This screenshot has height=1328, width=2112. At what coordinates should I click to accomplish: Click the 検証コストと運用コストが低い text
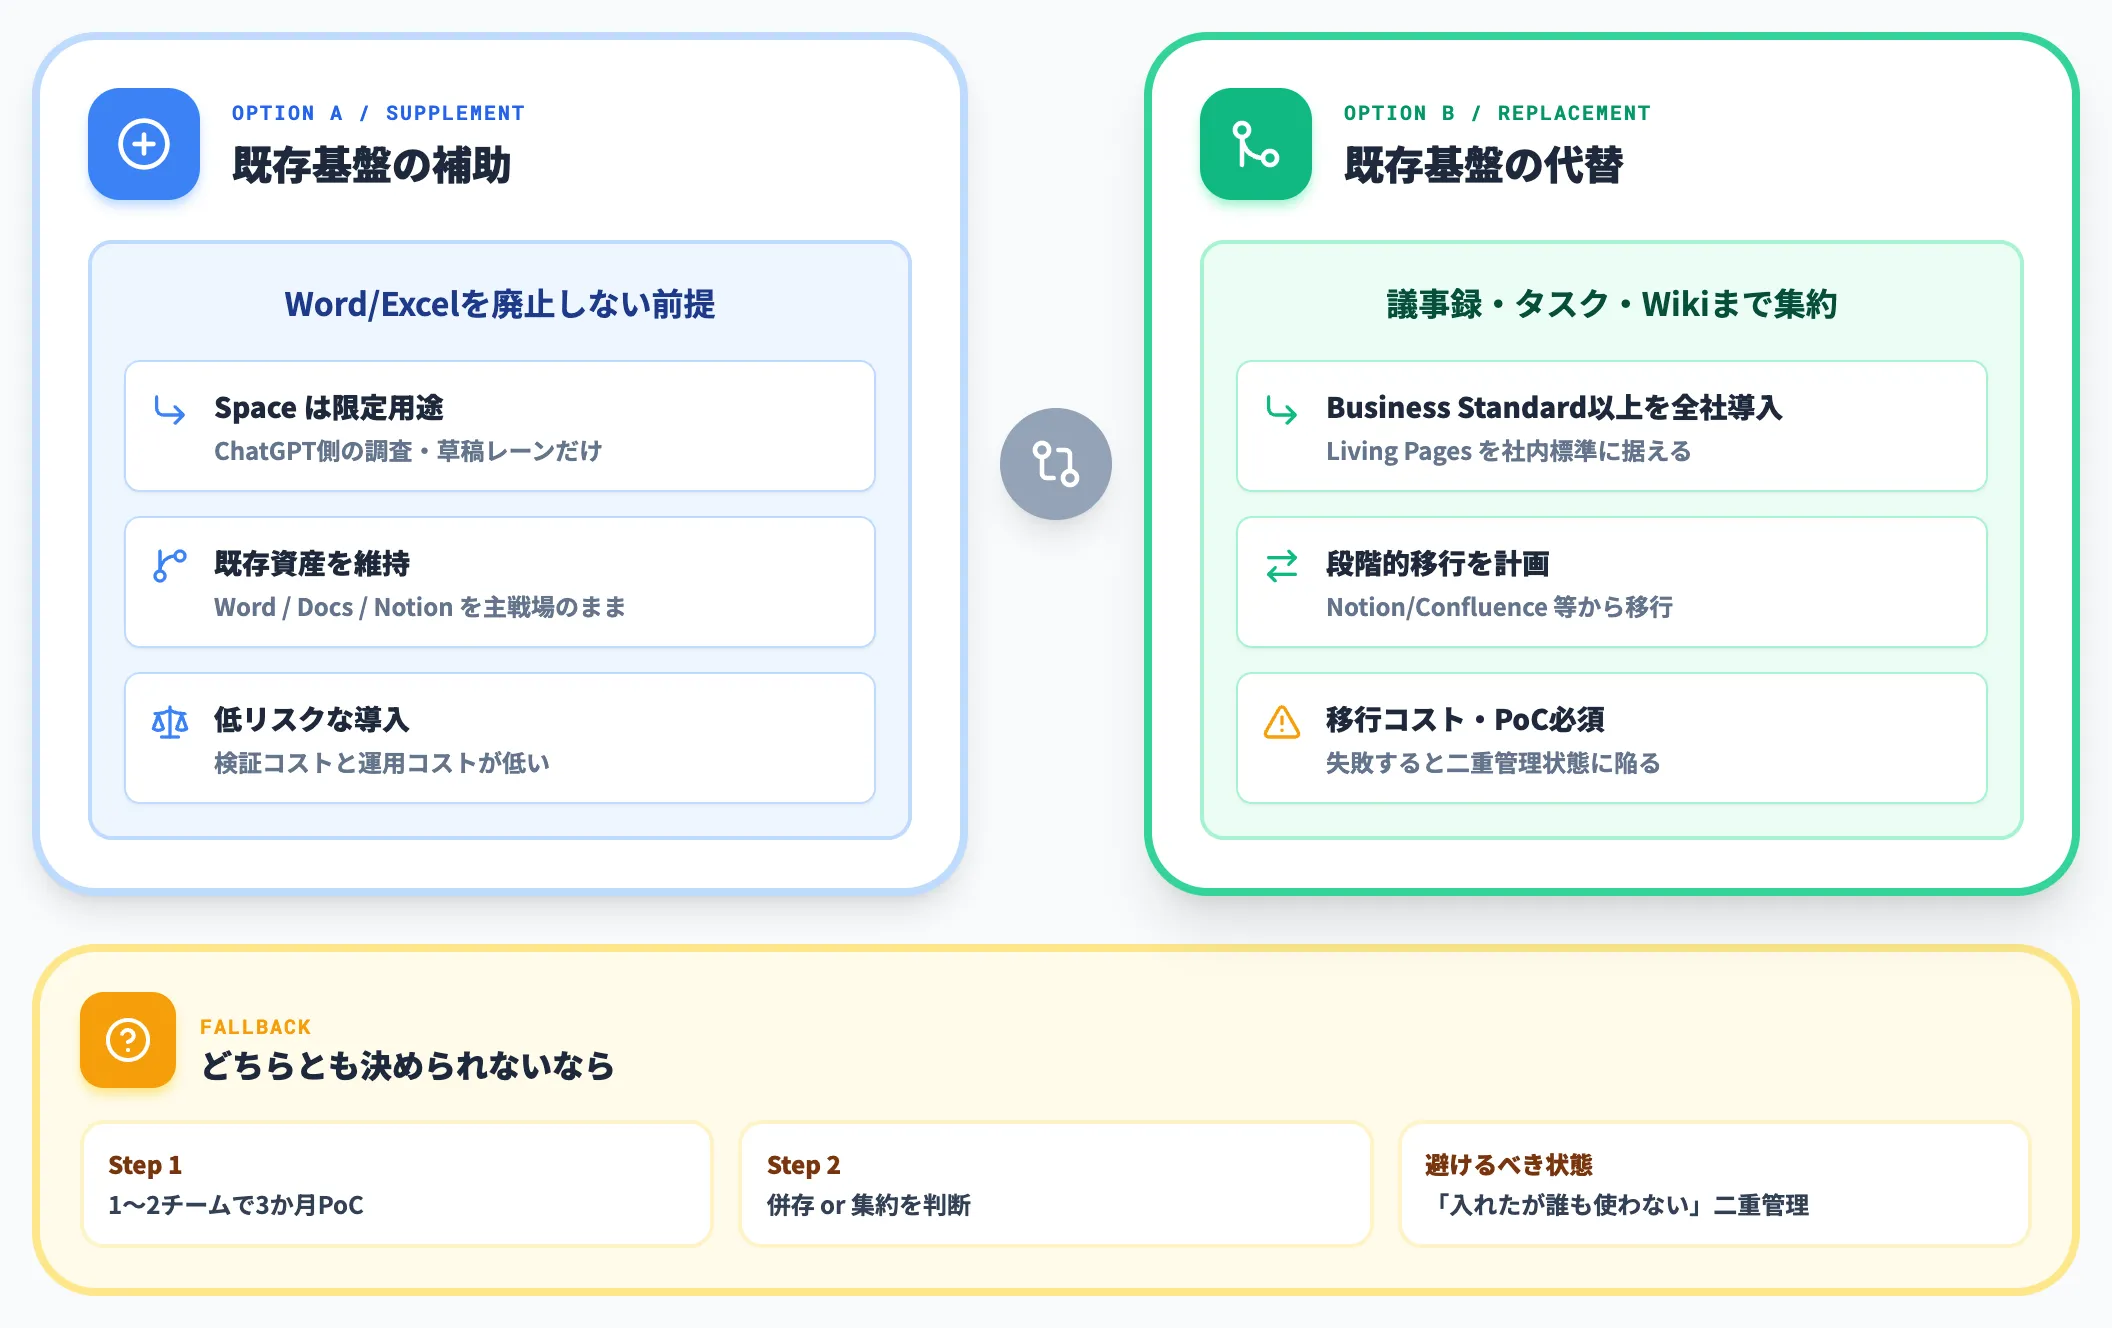pyautogui.click(x=382, y=763)
